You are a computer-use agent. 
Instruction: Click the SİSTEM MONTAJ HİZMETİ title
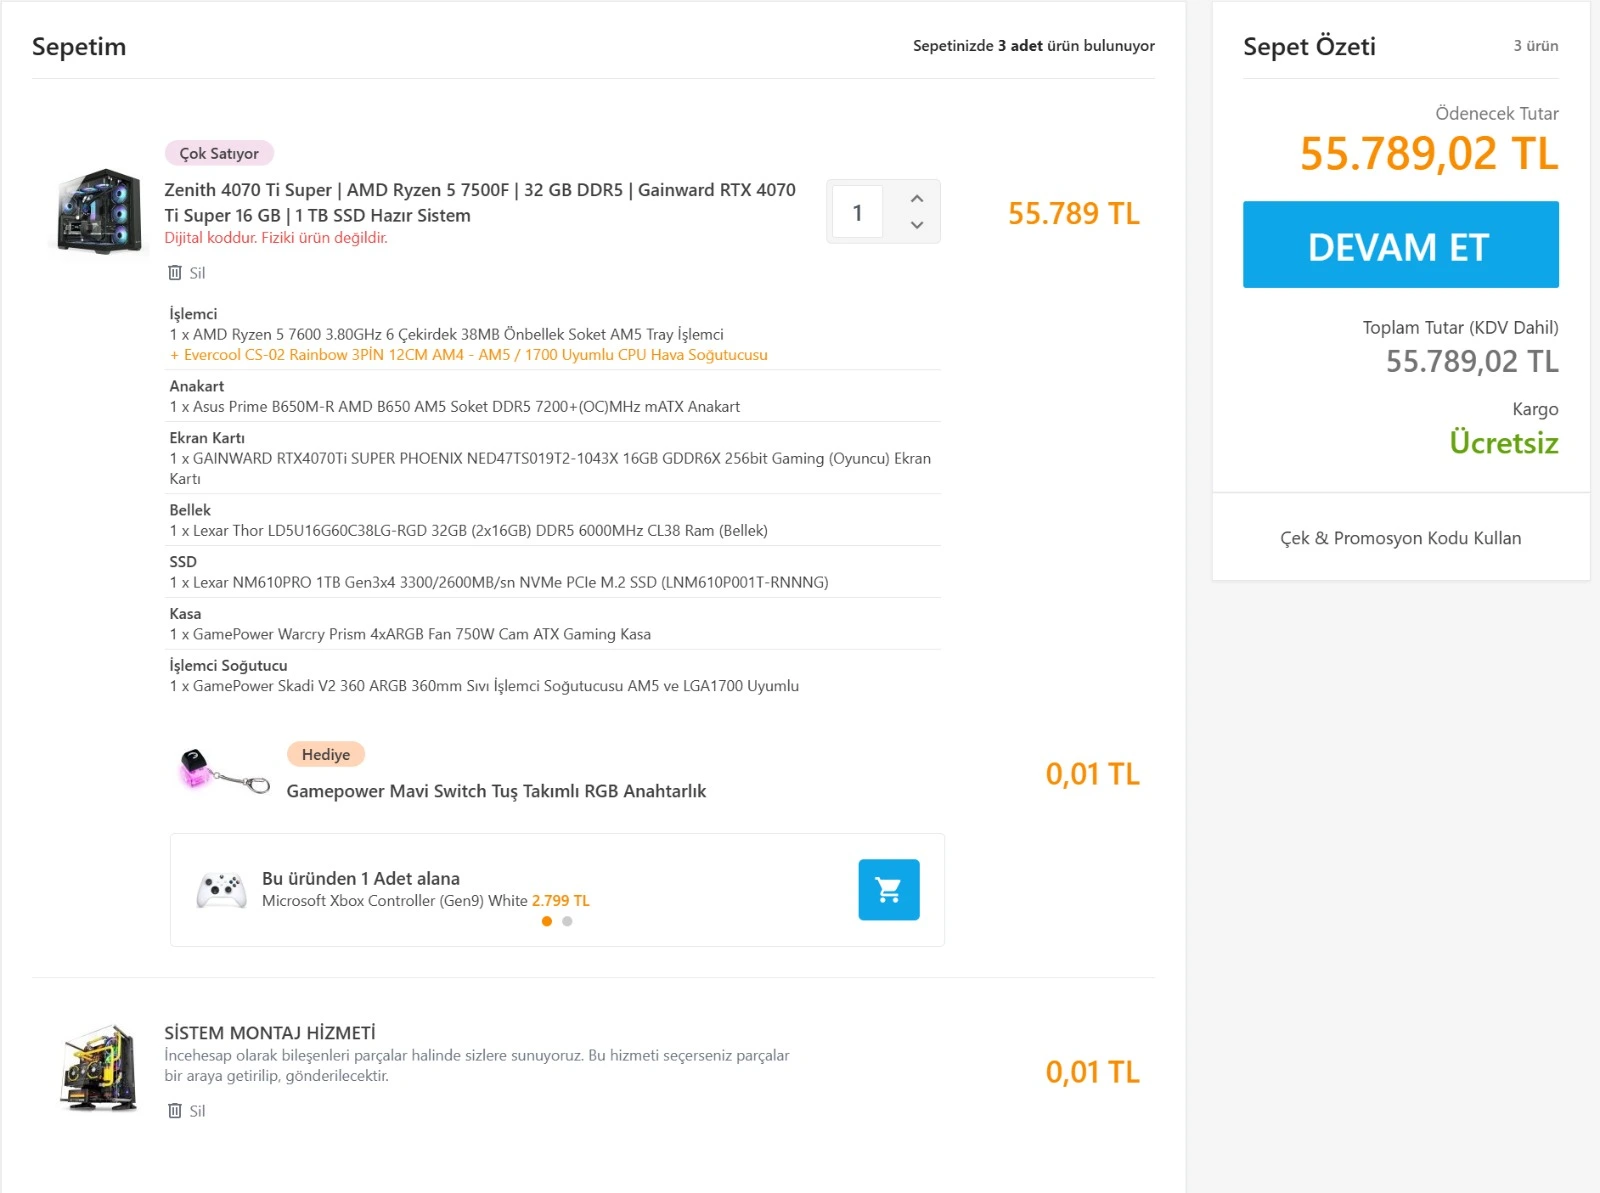point(270,1033)
